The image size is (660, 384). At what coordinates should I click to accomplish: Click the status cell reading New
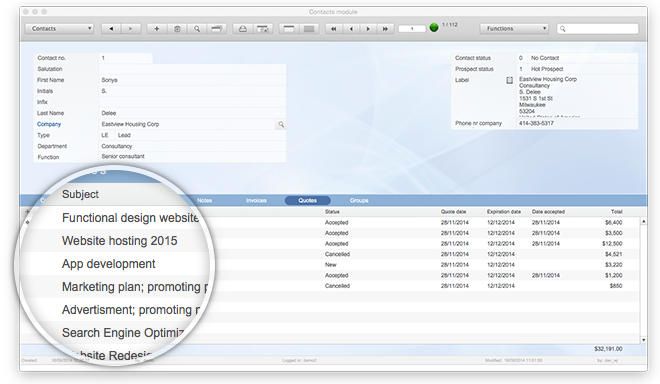[x=330, y=265]
